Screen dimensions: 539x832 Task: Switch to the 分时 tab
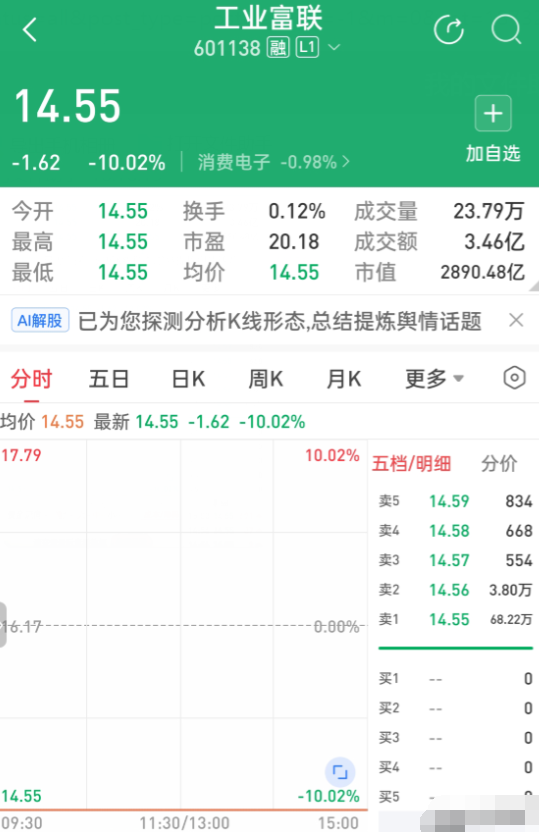pos(31,379)
